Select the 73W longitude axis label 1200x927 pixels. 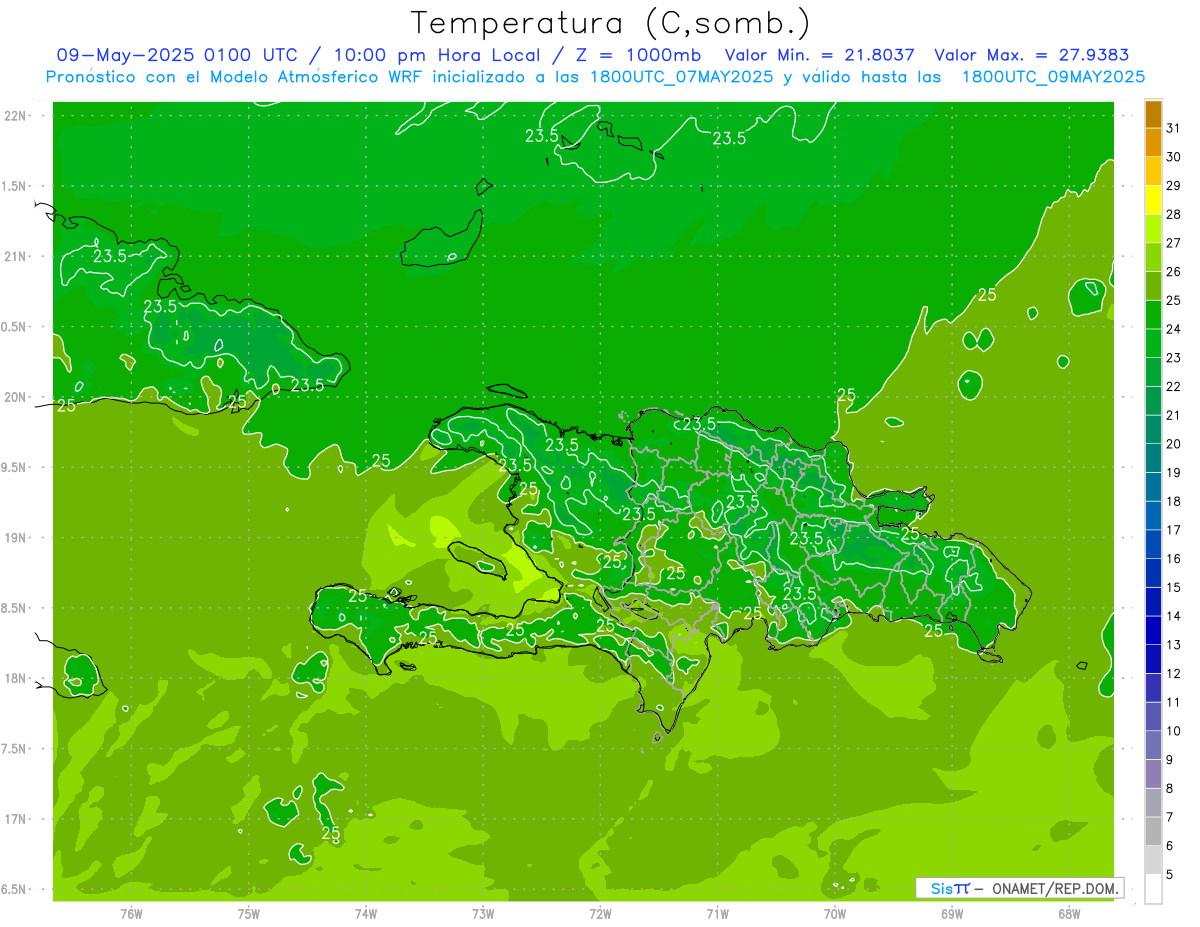point(483,914)
